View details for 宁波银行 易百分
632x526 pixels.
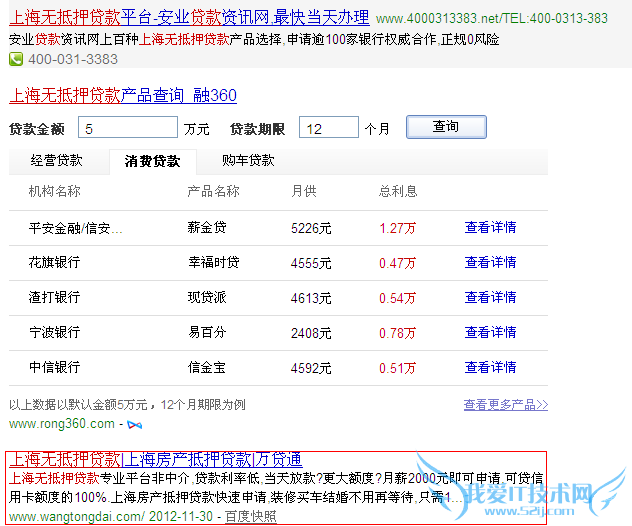point(490,333)
